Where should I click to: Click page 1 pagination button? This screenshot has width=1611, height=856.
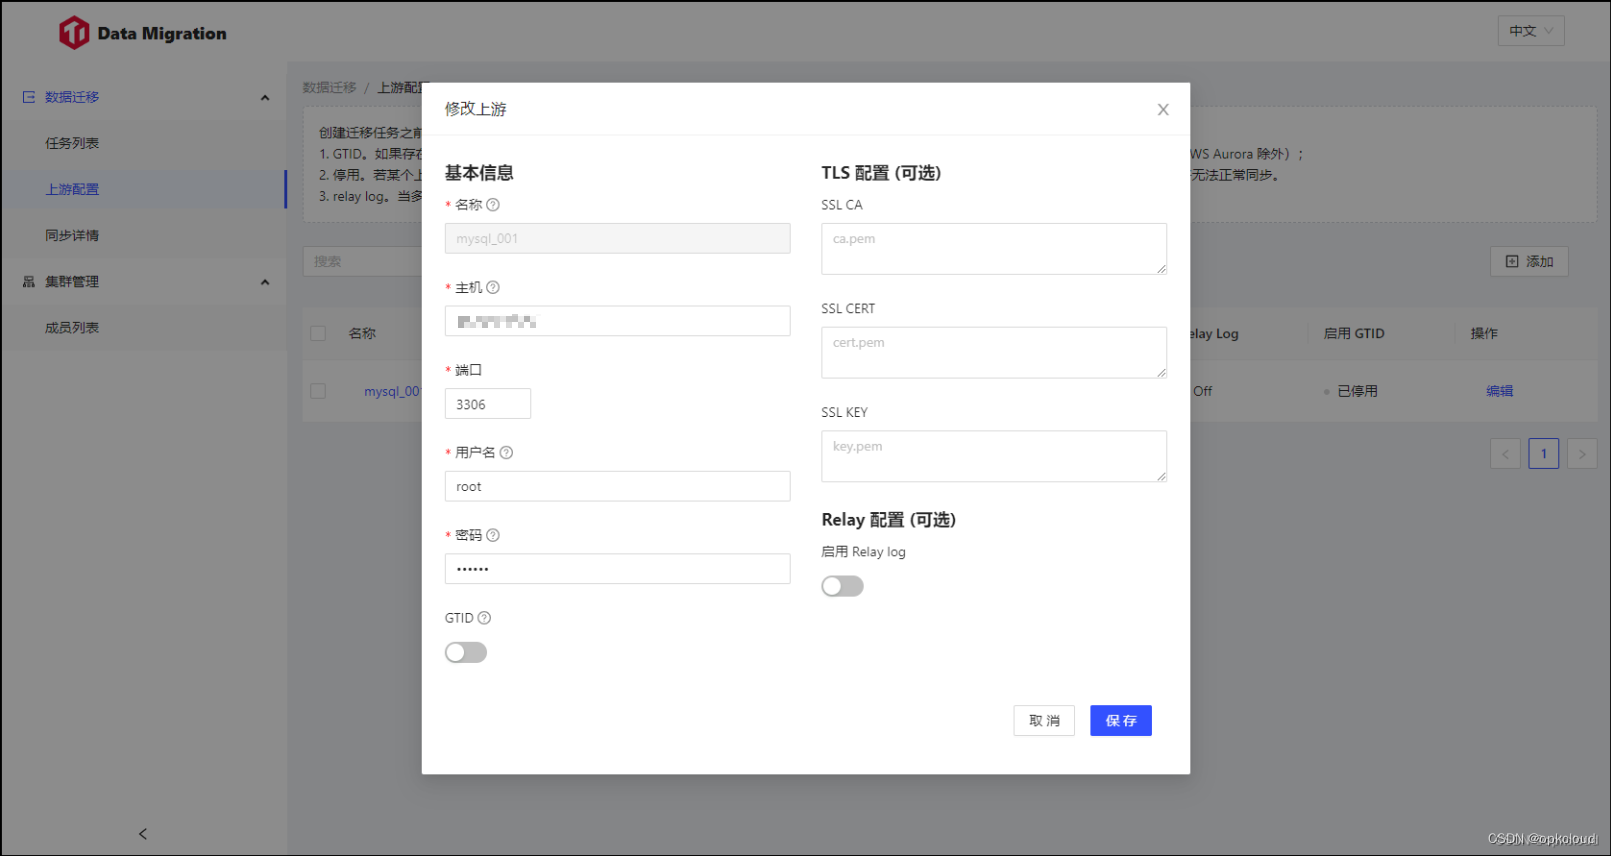1544,454
